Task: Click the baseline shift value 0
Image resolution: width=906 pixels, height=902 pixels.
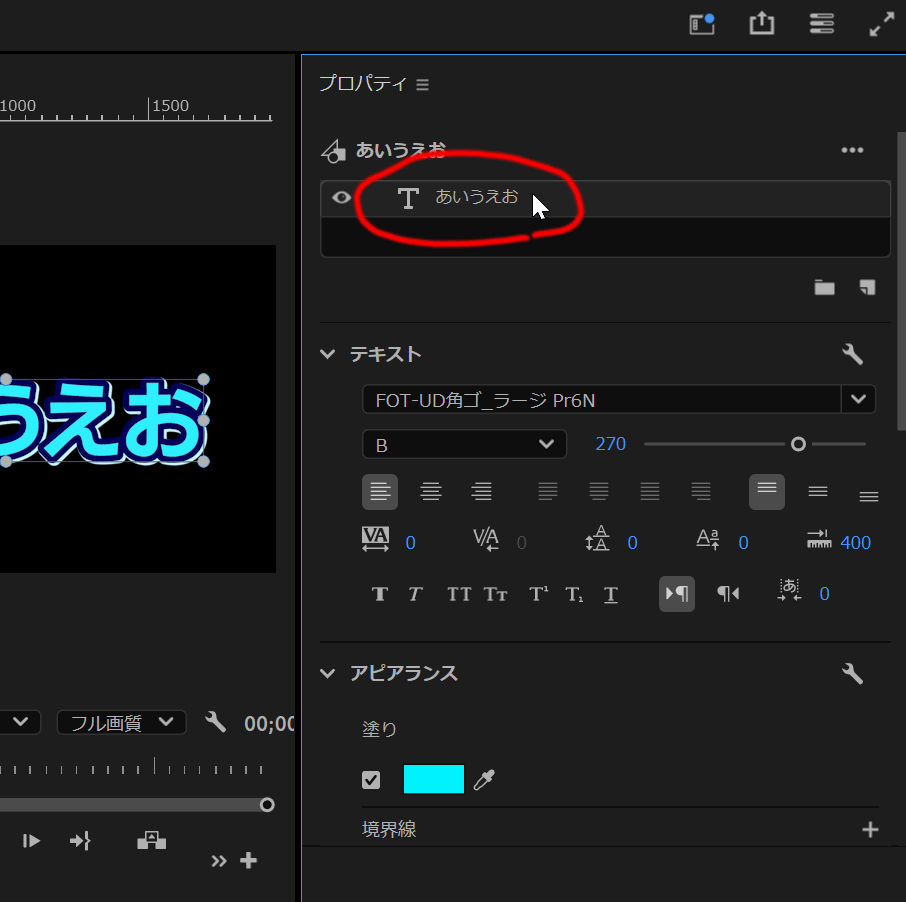Action: pyautogui.click(x=743, y=543)
